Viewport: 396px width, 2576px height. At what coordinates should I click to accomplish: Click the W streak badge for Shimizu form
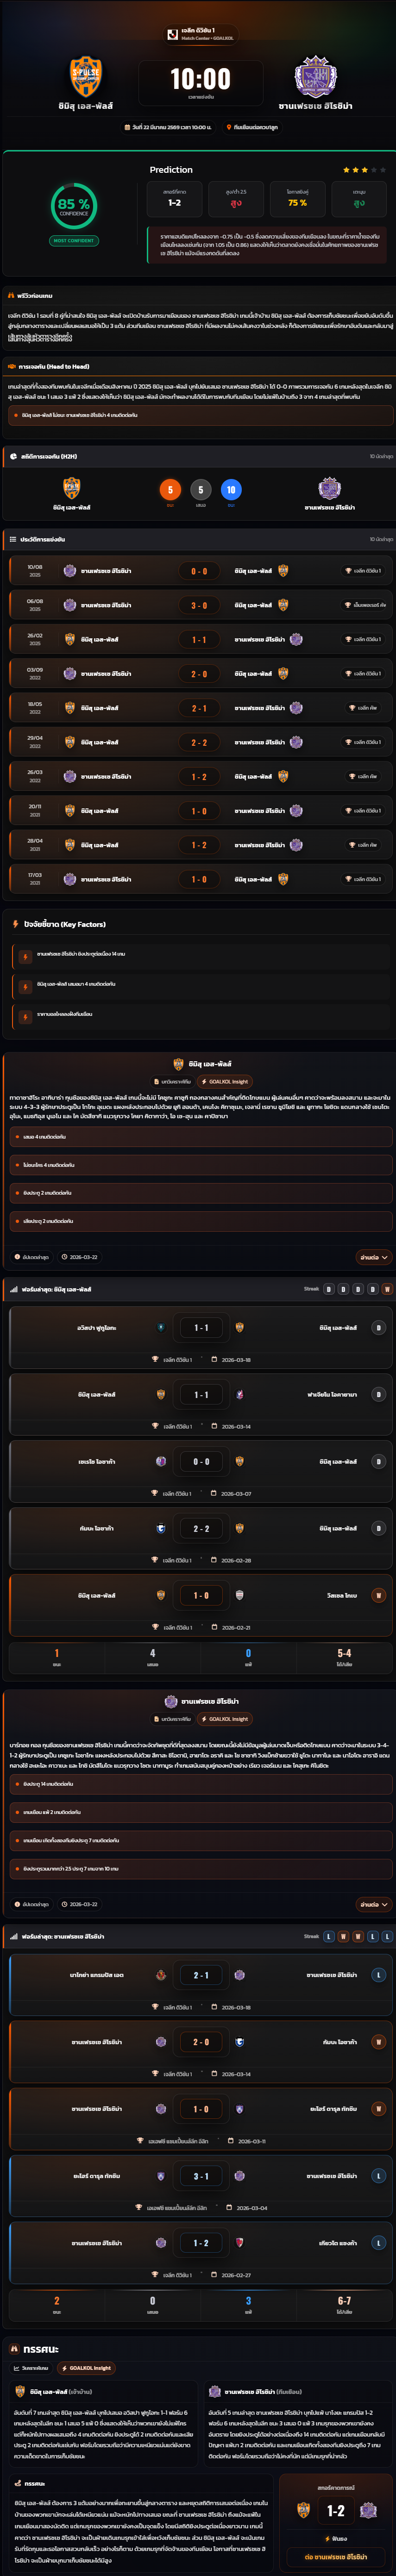point(387,1289)
